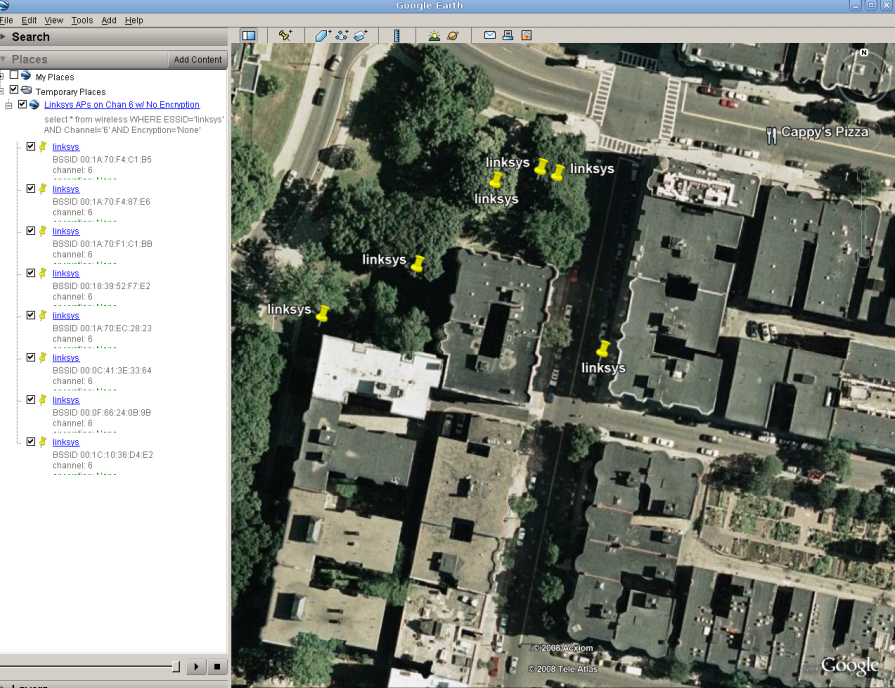The height and width of the screenshot is (688, 895).
Task: Open Linksys APs on Chan 6 link
Action: coord(122,104)
